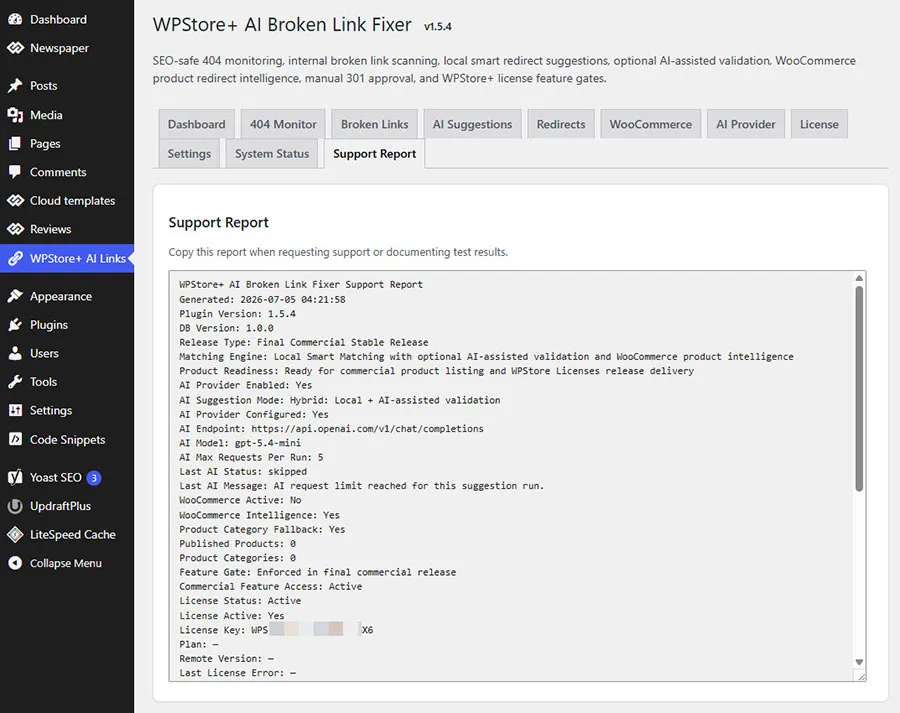
Task: Click the scrollbar up arrow in report box
Action: pos(859,278)
